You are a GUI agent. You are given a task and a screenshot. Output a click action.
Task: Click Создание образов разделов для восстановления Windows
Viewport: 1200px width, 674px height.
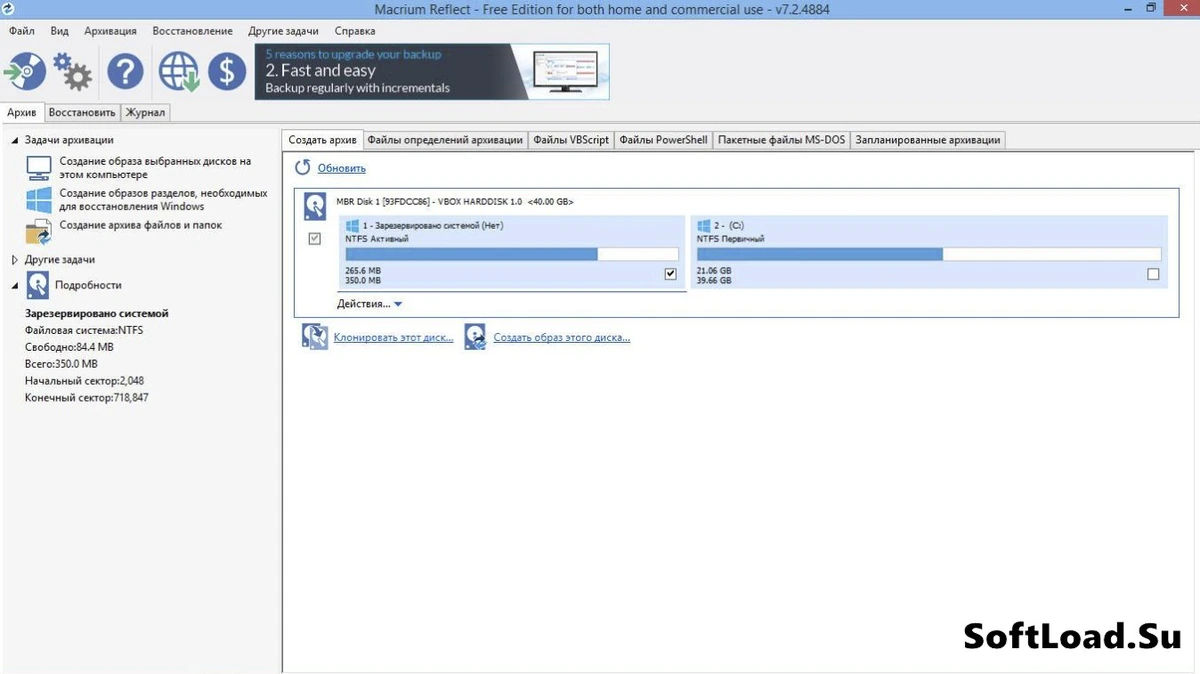(163, 199)
